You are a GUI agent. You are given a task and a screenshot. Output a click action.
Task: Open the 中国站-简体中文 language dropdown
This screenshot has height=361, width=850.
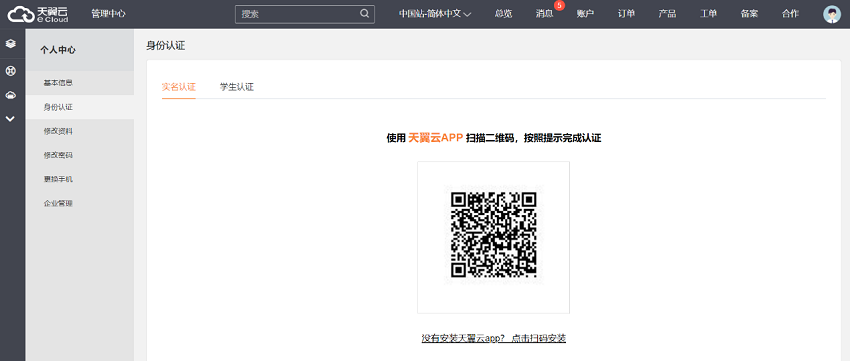pyautogui.click(x=435, y=14)
